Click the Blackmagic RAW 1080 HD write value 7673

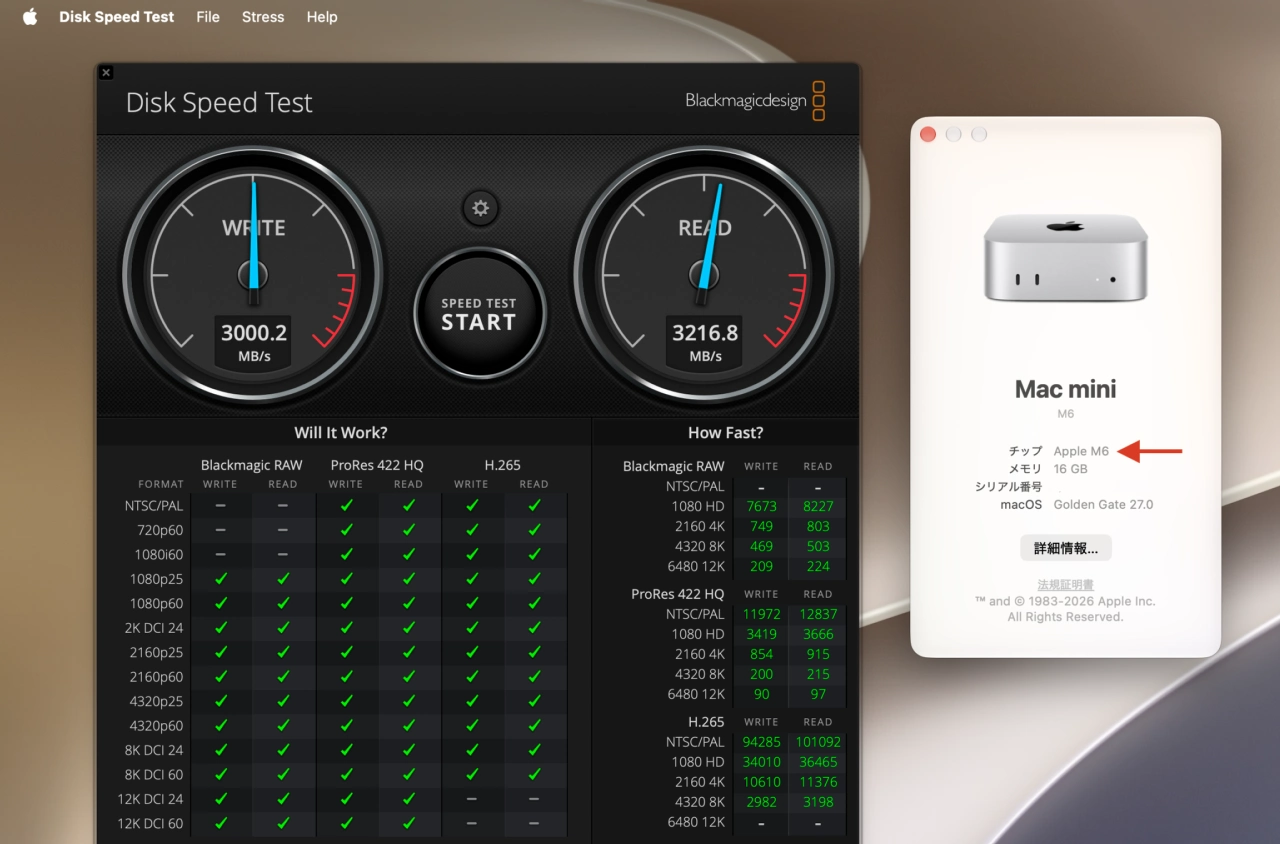point(761,506)
